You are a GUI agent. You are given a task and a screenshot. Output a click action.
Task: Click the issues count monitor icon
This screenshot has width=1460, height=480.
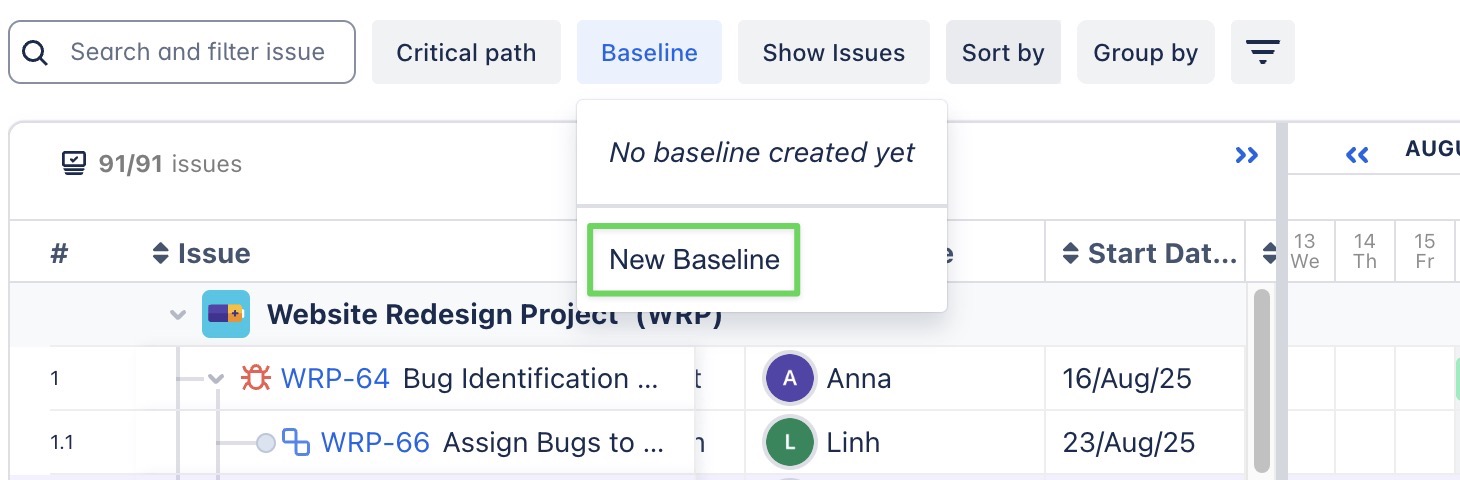73,163
